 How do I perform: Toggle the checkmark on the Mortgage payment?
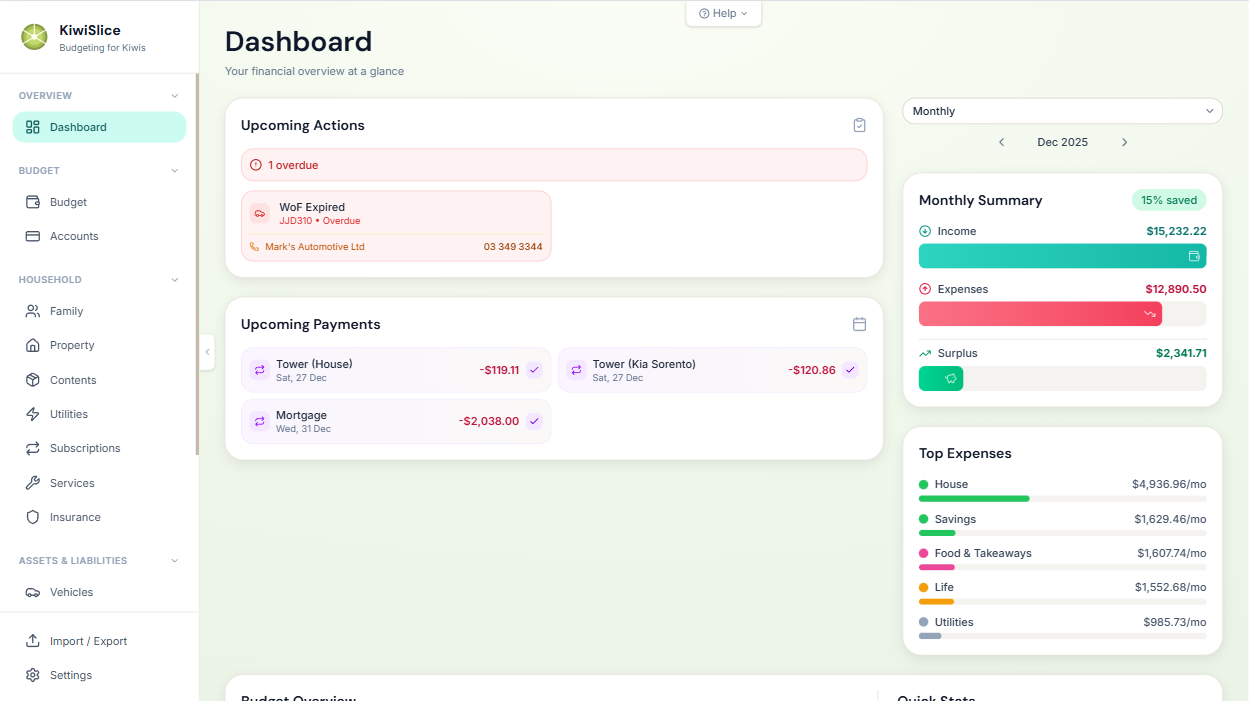click(x=534, y=421)
